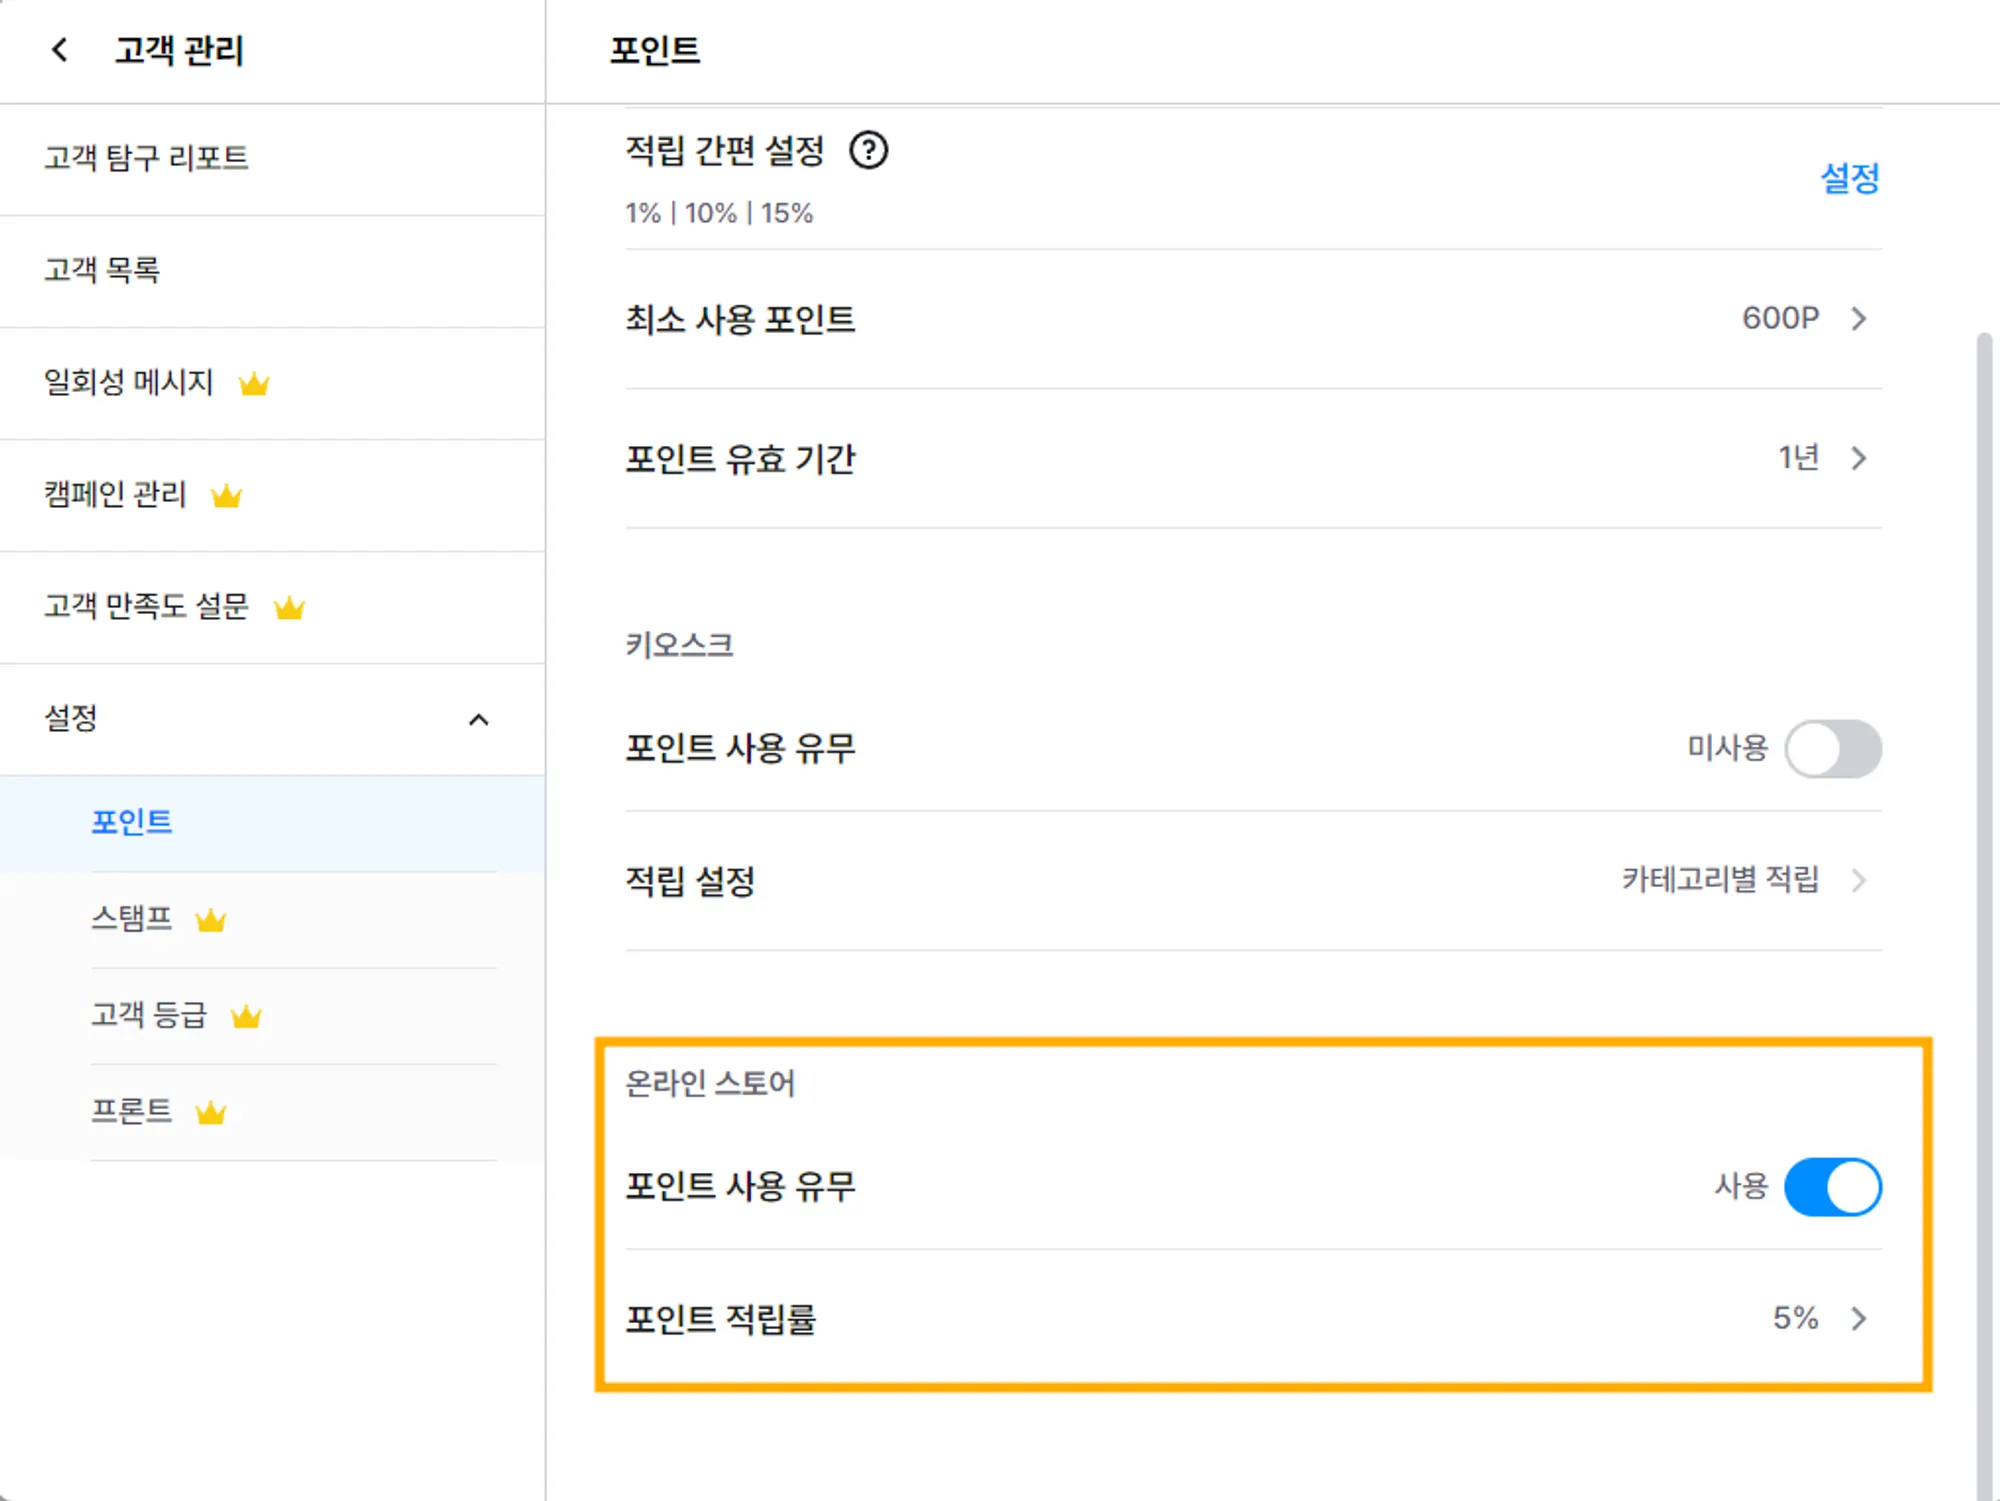Click the crown icon next to 캠페인 관리
The height and width of the screenshot is (1501, 2000).
coord(227,496)
